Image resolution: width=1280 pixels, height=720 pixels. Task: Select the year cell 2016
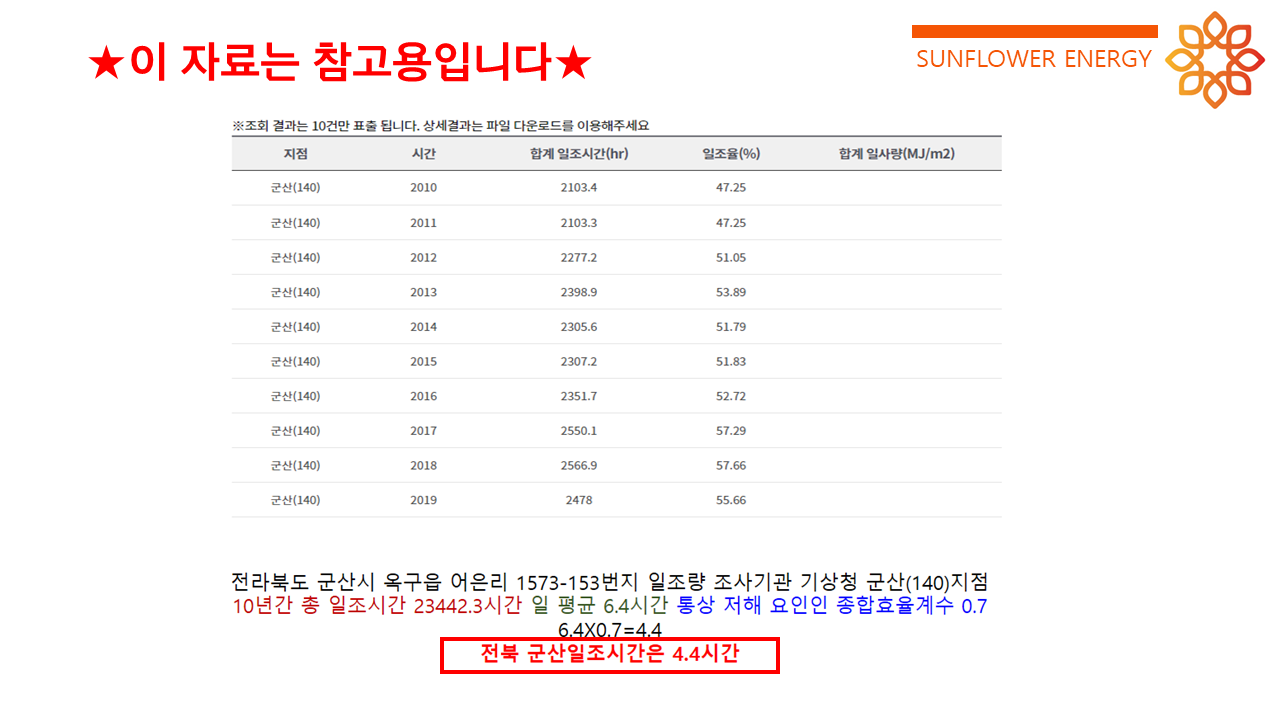(x=424, y=396)
